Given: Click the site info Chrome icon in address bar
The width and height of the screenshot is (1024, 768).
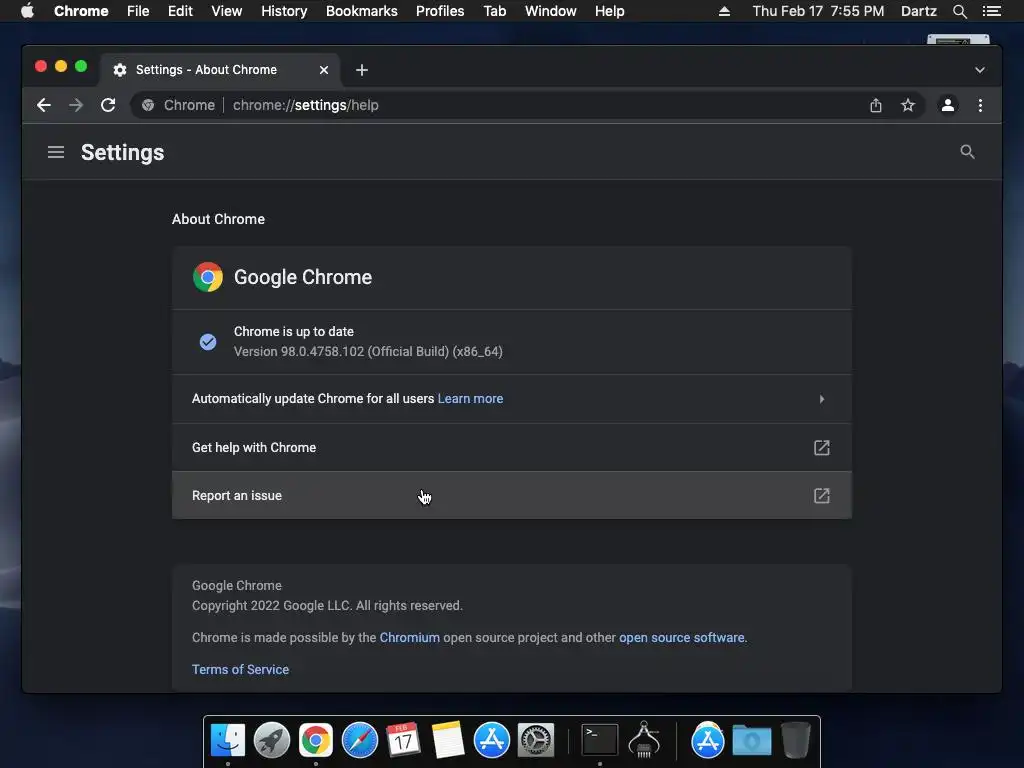Looking at the screenshot, I should (148, 105).
